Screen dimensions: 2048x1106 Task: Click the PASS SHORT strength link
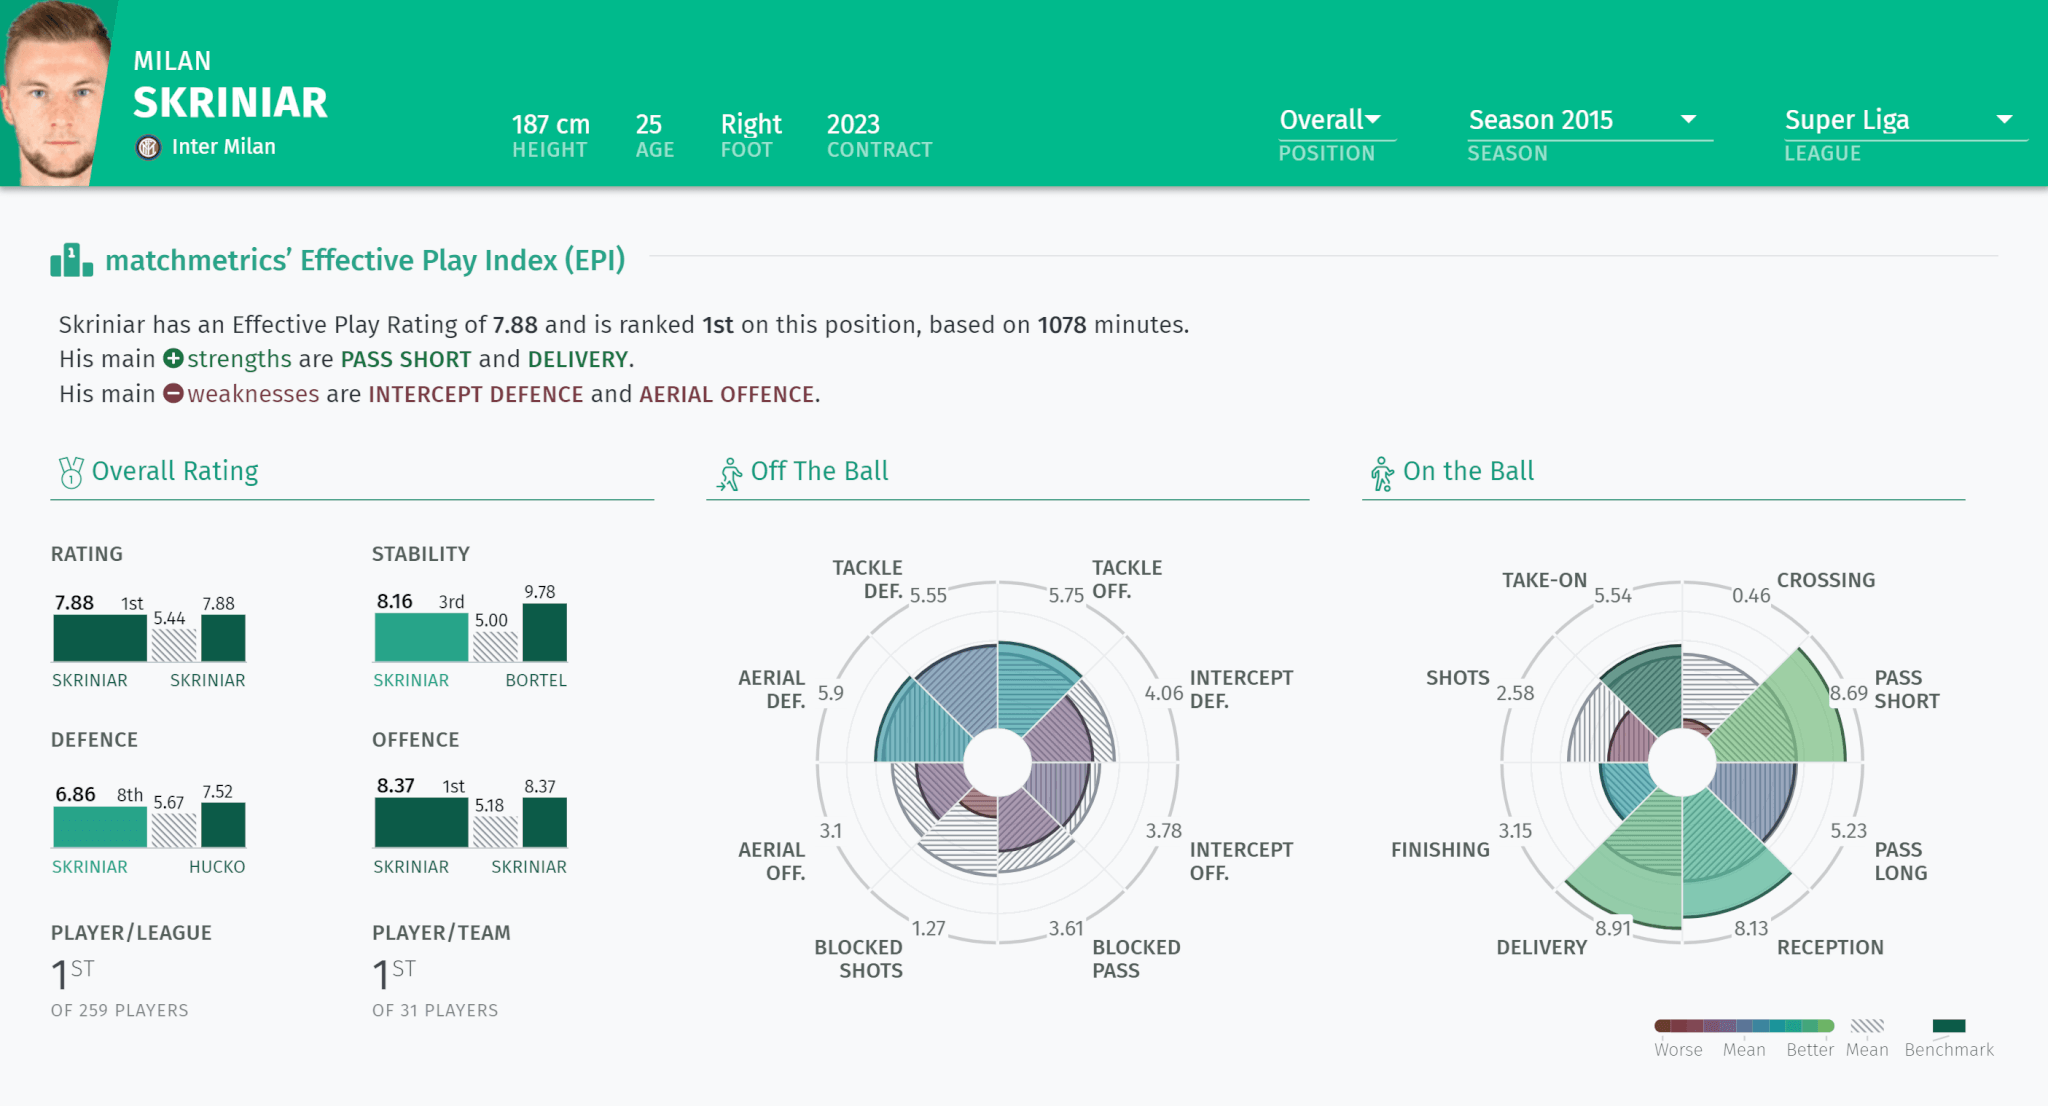coord(406,359)
